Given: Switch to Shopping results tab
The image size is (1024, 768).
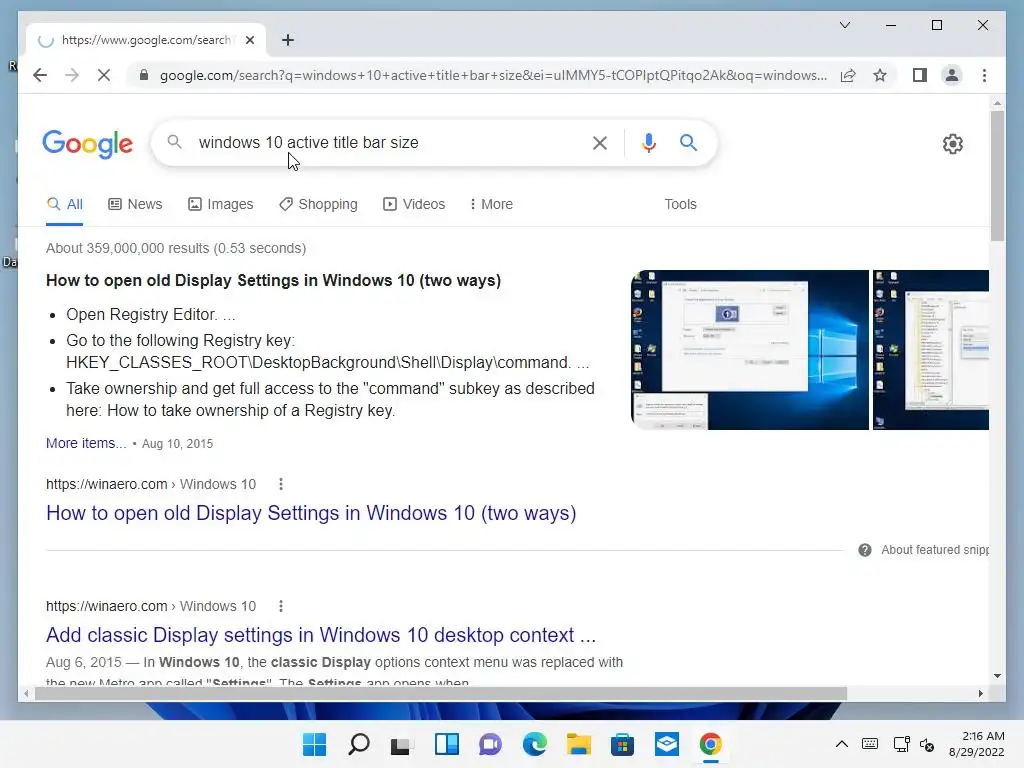Looking at the screenshot, I should 318,204.
